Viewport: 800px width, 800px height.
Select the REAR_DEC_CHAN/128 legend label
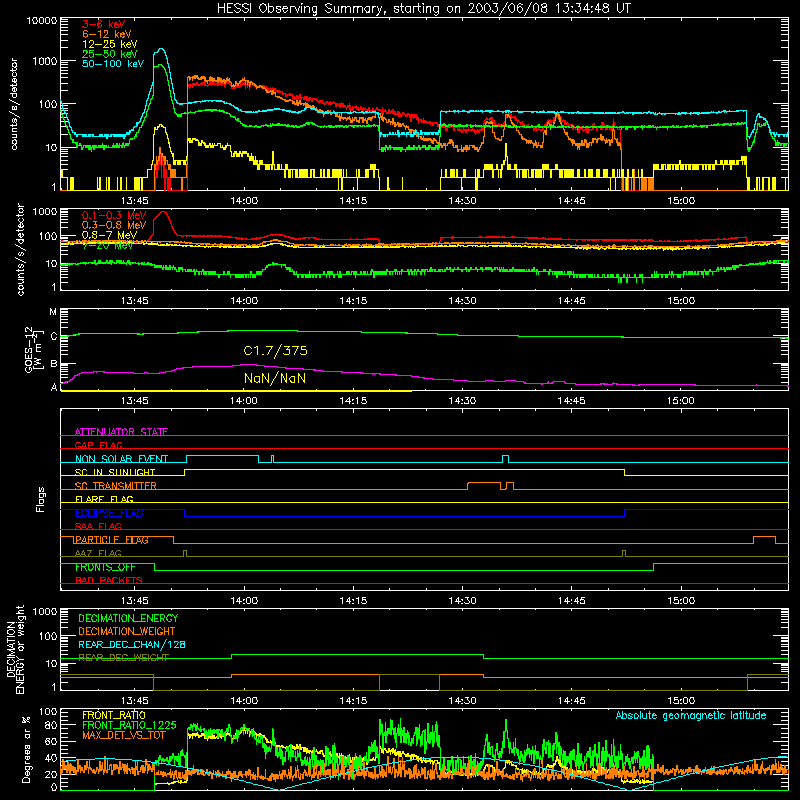point(132,644)
